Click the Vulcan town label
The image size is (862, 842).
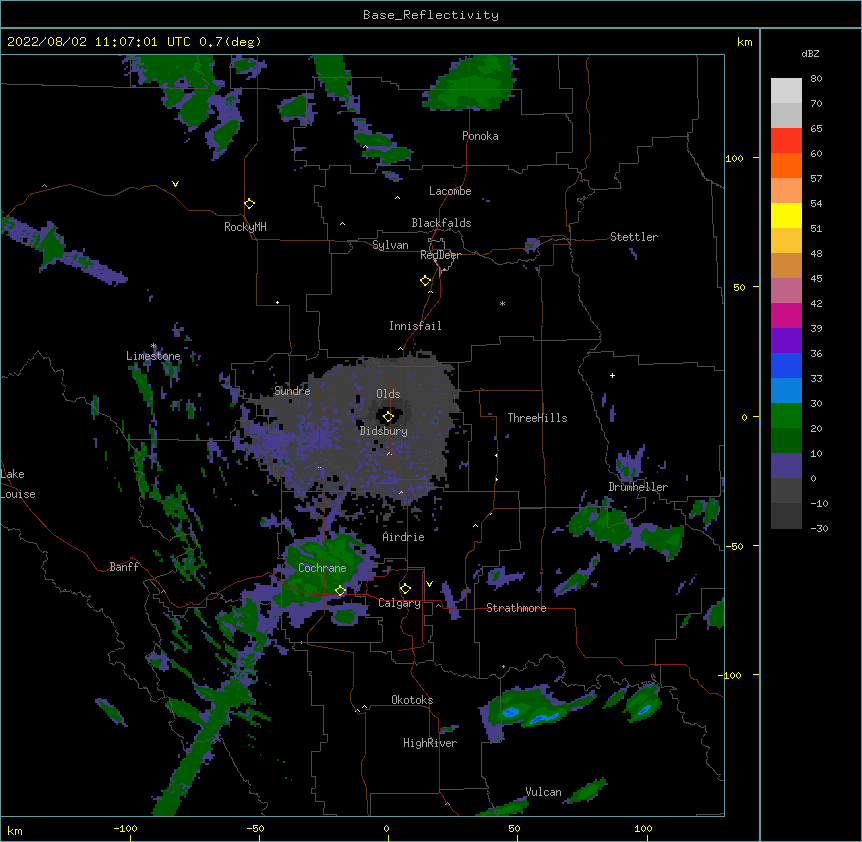pos(543,792)
